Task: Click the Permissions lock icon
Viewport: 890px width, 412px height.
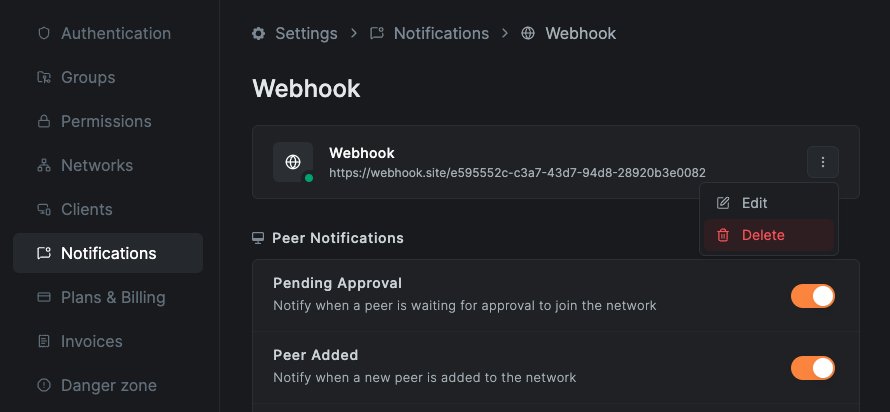Action: (43, 121)
